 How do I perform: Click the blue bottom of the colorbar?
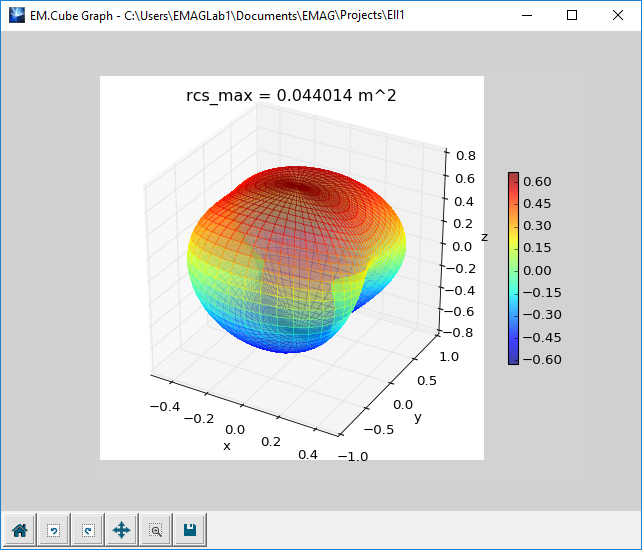pos(513,358)
